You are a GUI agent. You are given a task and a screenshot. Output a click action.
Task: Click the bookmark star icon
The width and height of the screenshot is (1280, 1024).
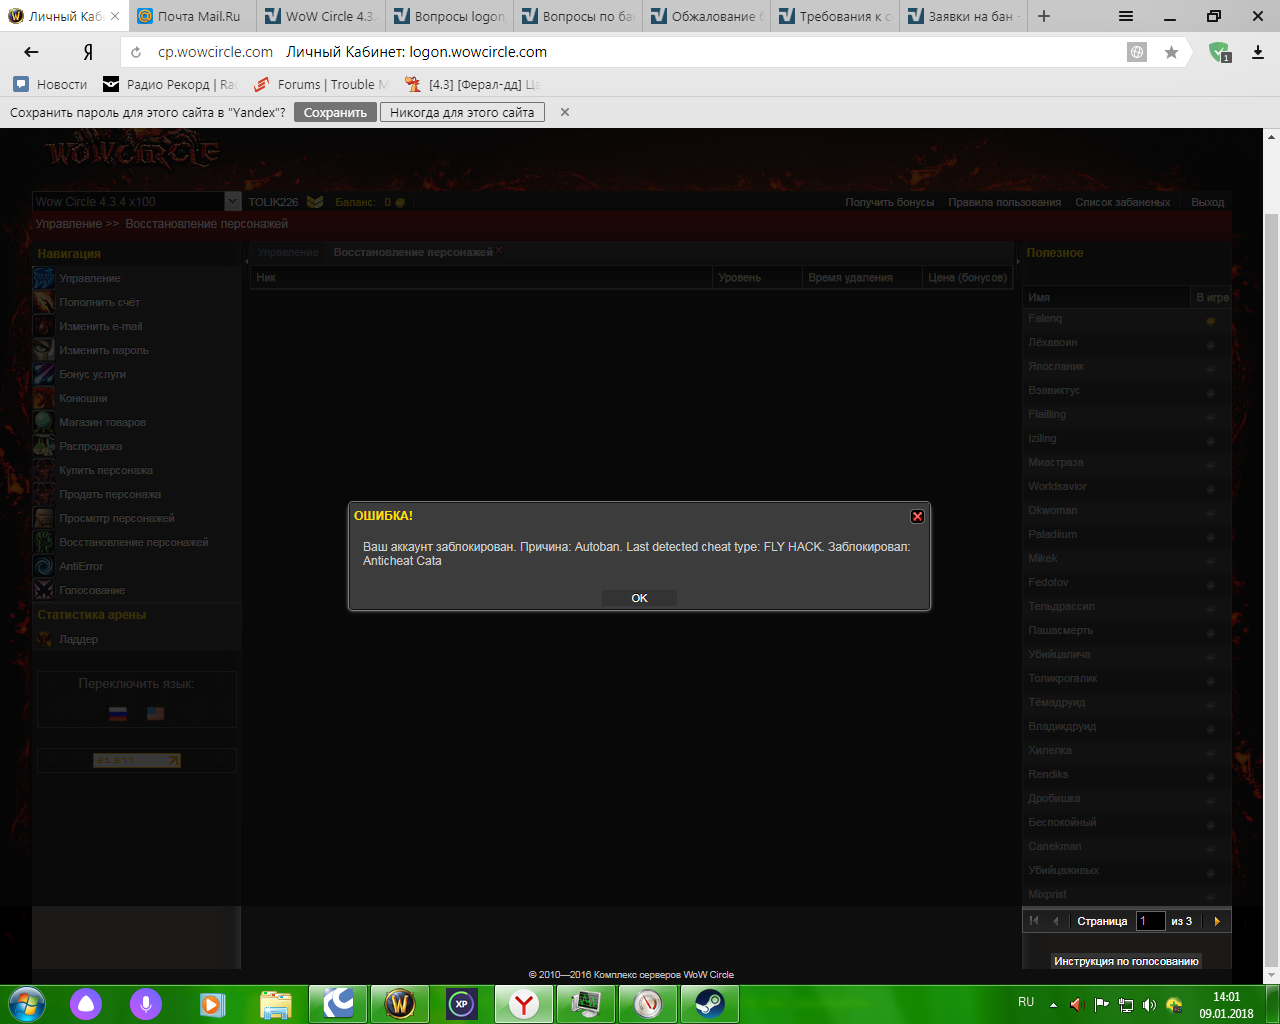1171,52
